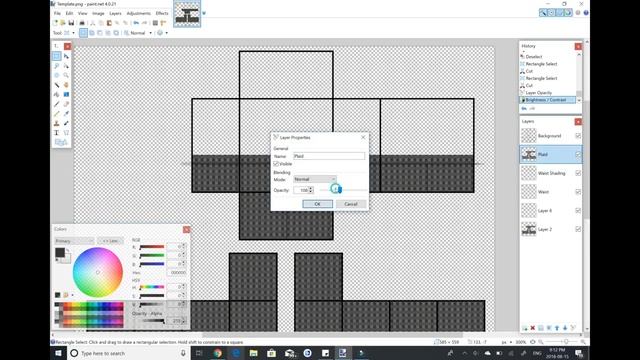Open the File menu
The image size is (640, 360).
[57, 13]
